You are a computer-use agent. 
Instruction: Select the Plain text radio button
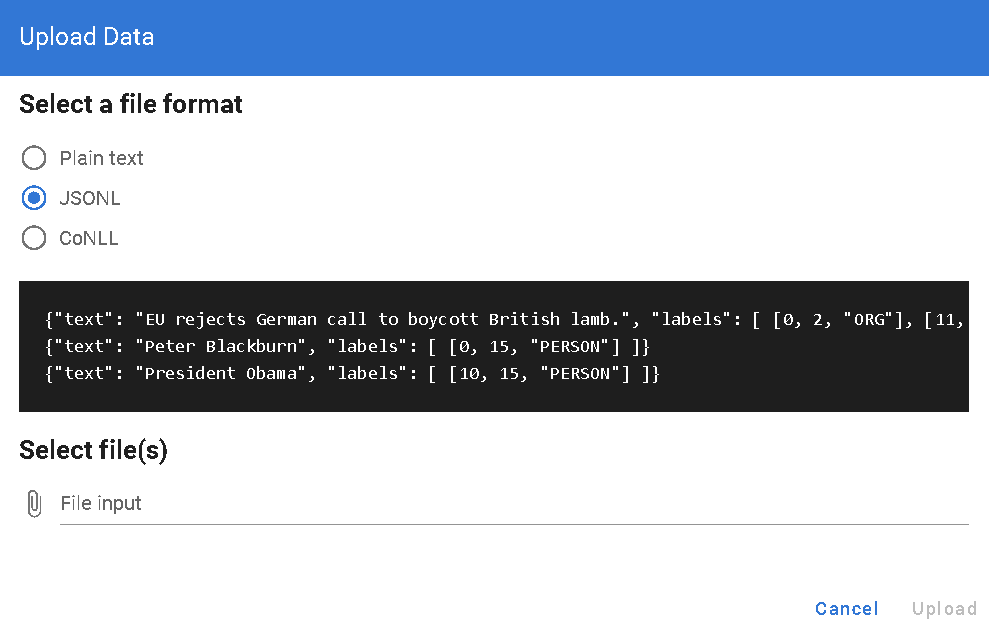[34, 158]
